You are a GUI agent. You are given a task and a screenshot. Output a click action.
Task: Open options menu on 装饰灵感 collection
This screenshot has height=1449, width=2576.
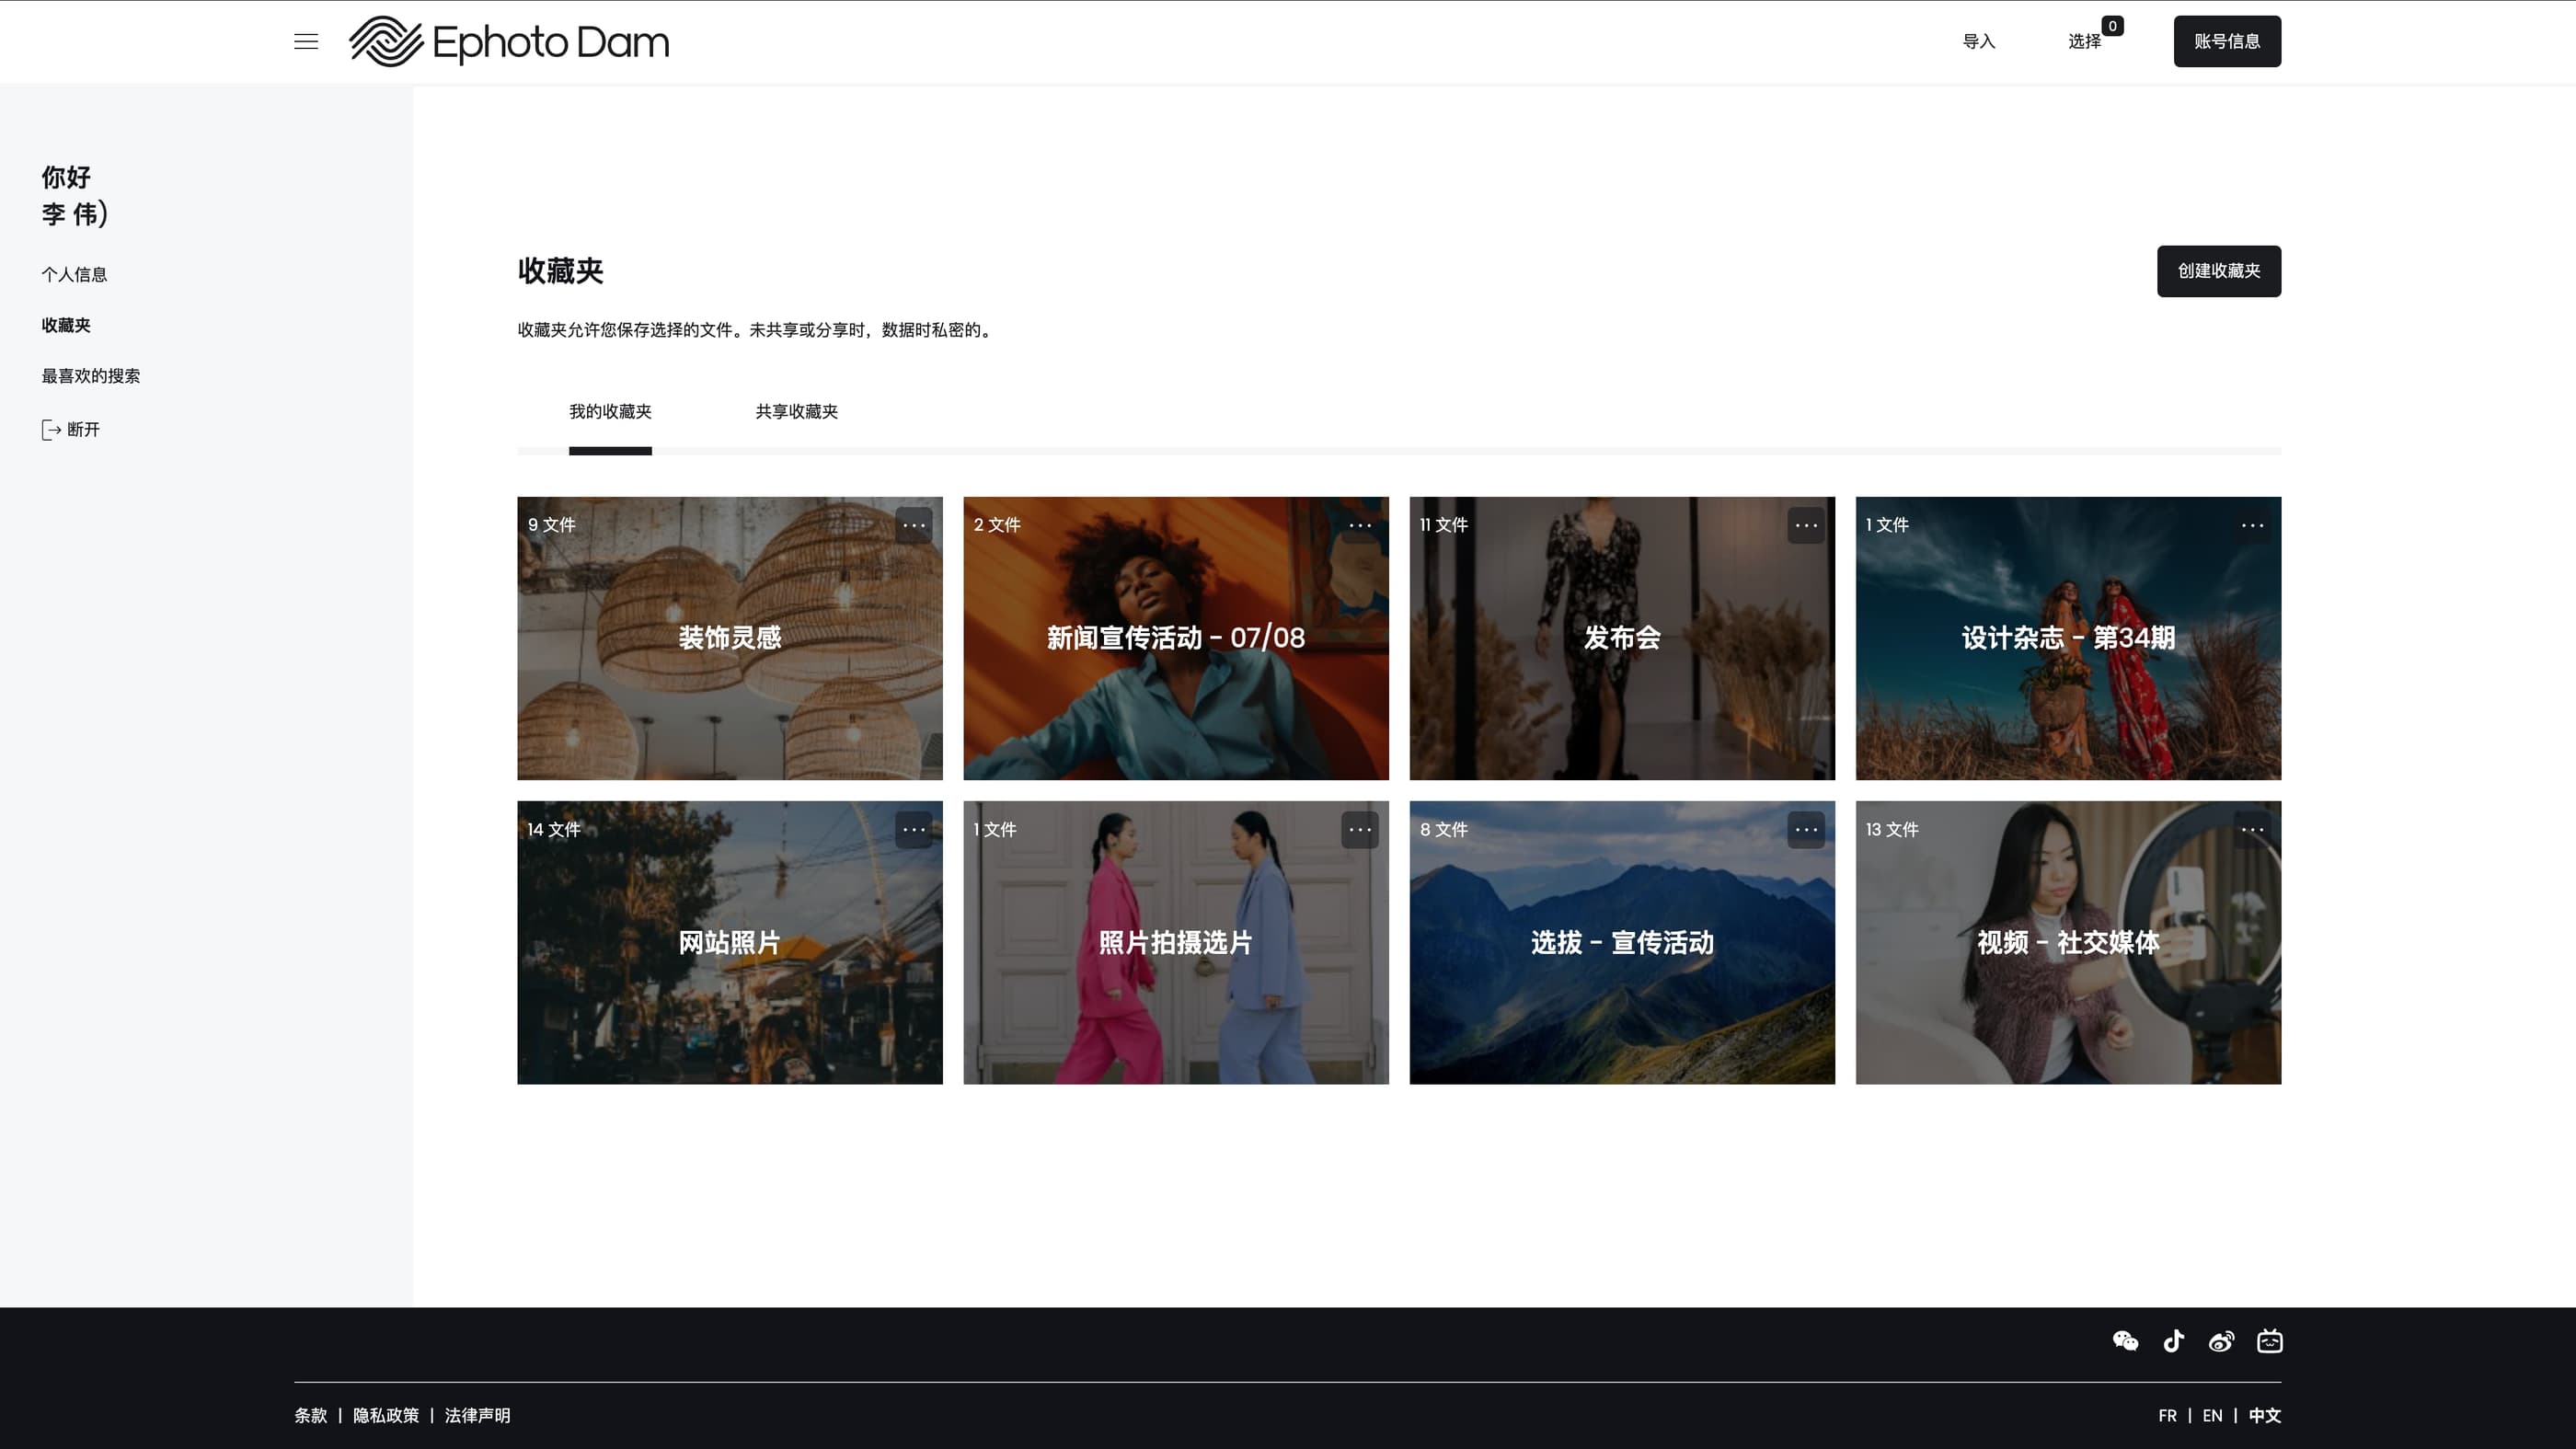[914, 525]
